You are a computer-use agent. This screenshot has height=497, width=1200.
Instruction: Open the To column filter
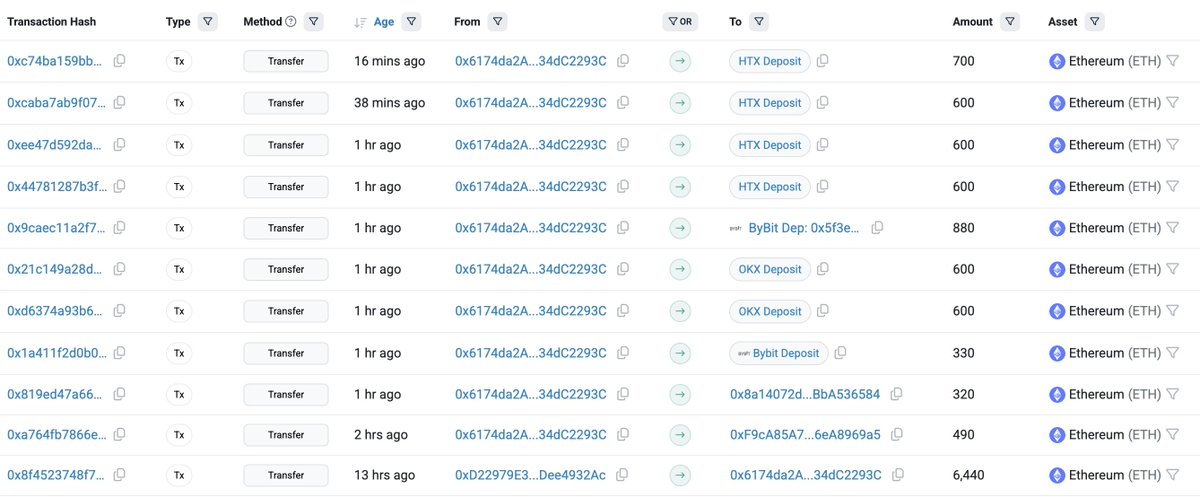[x=759, y=21]
